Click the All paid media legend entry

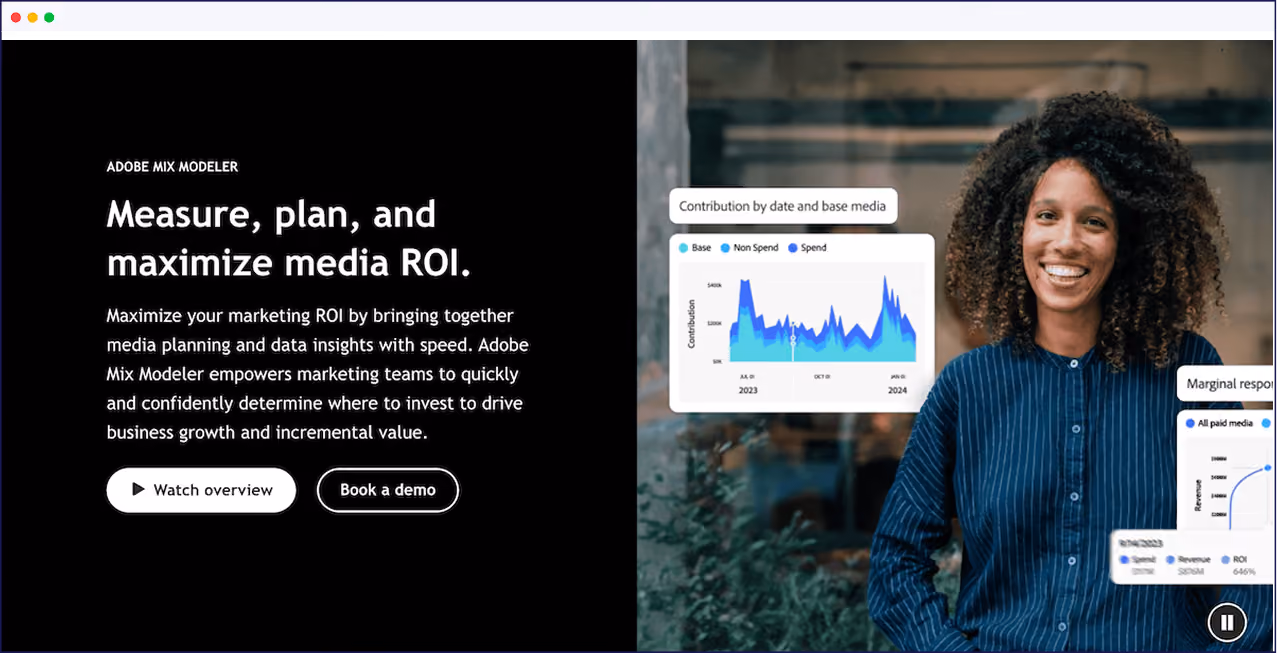1218,423
